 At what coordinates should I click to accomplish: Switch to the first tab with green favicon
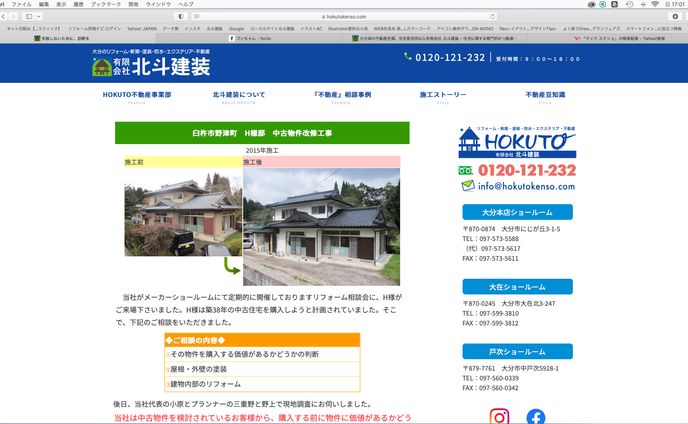(x=78, y=38)
